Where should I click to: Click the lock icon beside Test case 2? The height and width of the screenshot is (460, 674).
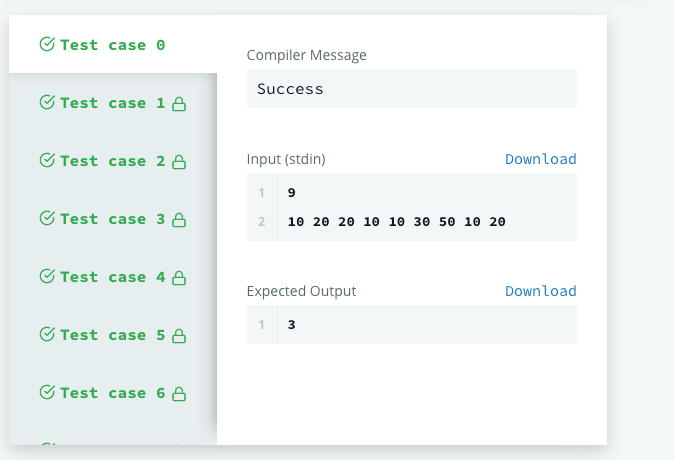(x=180, y=161)
